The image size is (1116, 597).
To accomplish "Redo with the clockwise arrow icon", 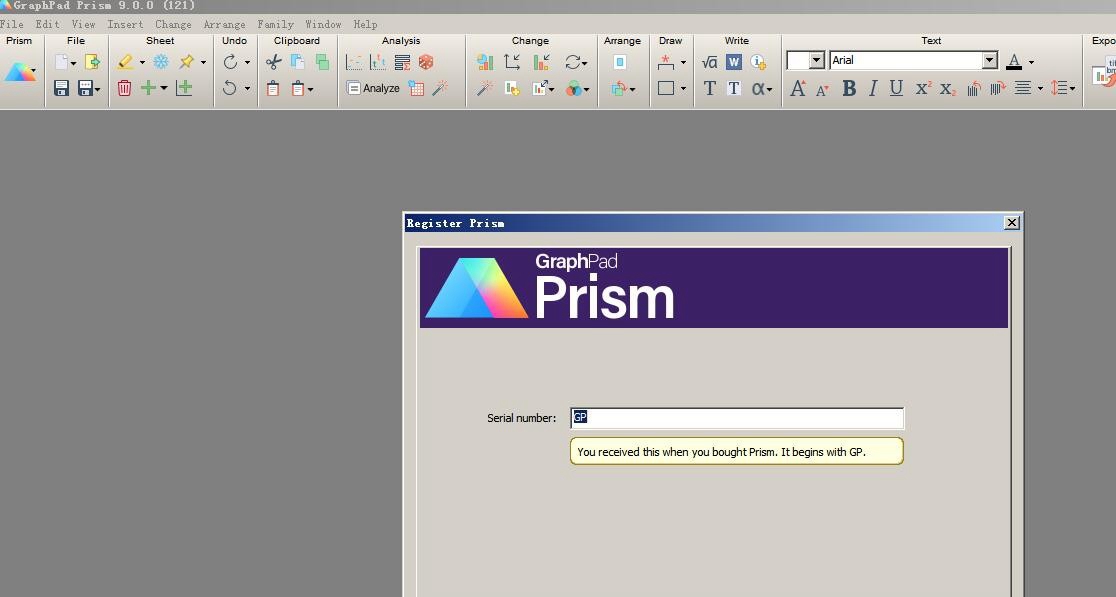I will pos(230,62).
